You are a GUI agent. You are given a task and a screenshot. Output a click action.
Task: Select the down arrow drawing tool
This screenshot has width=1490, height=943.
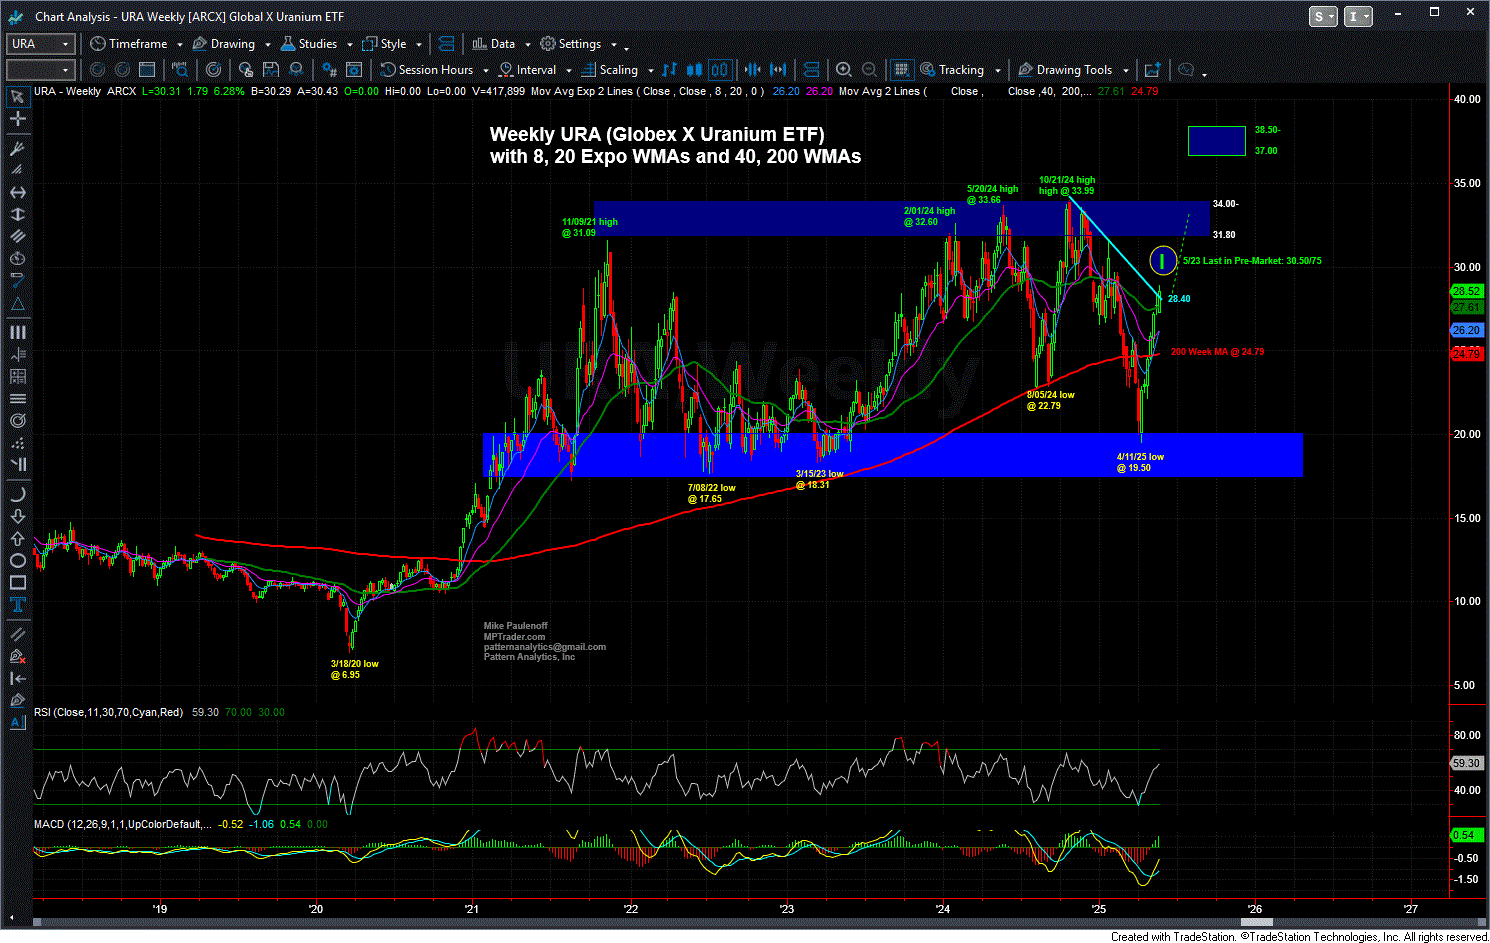(x=17, y=516)
